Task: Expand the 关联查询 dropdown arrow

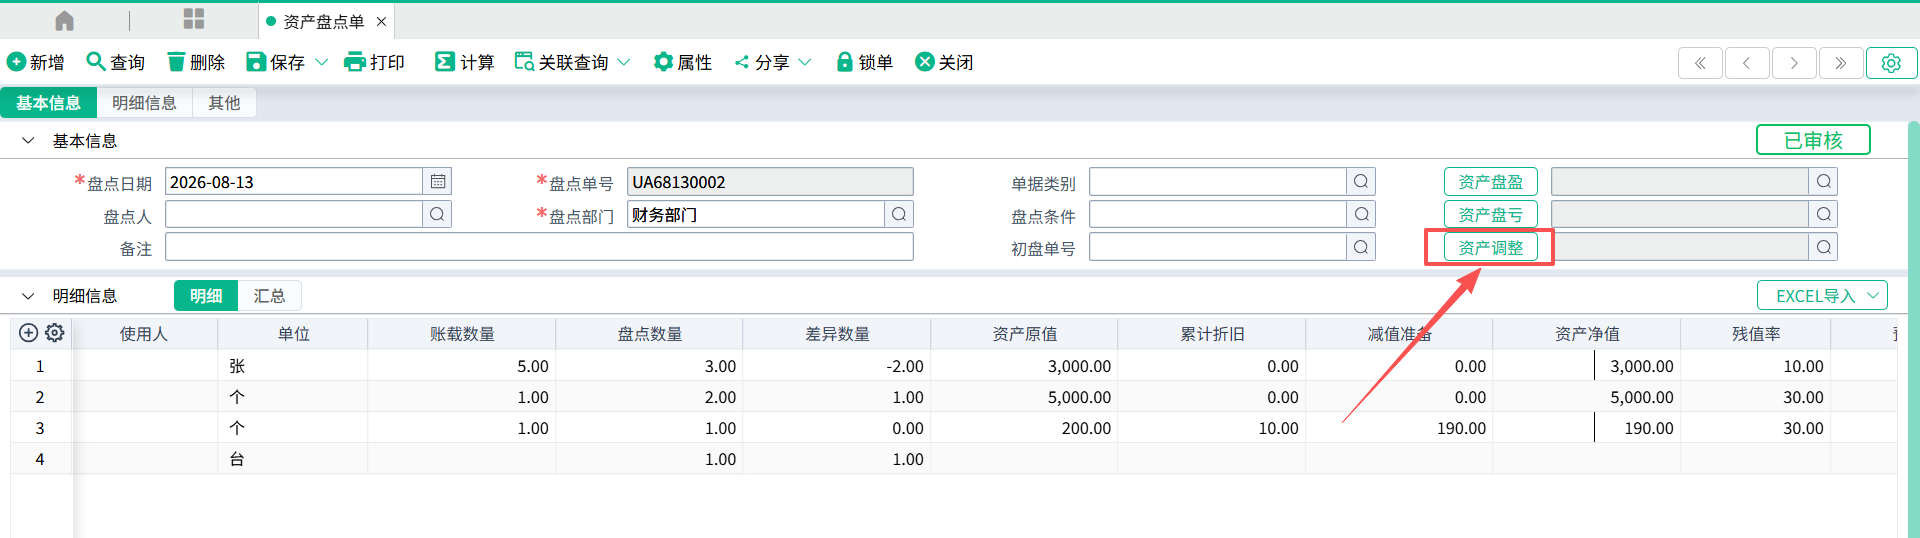Action: click(624, 62)
